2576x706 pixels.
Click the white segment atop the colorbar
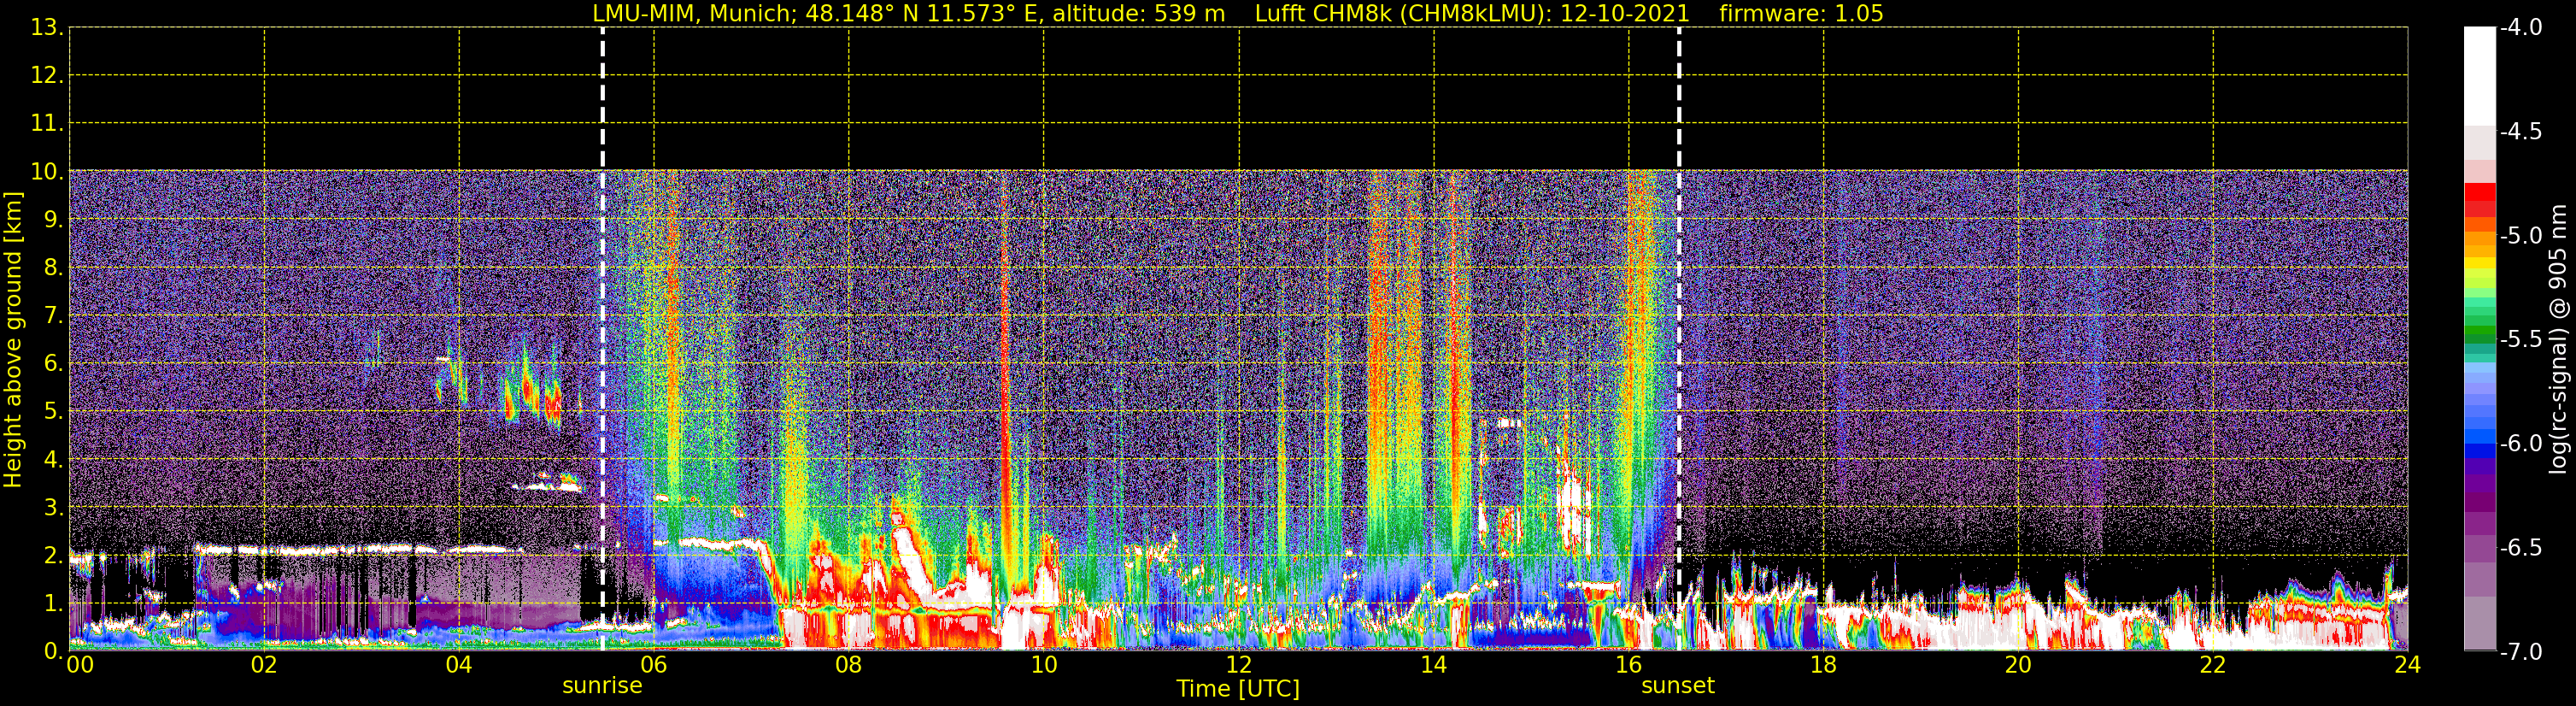(x=2479, y=75)
